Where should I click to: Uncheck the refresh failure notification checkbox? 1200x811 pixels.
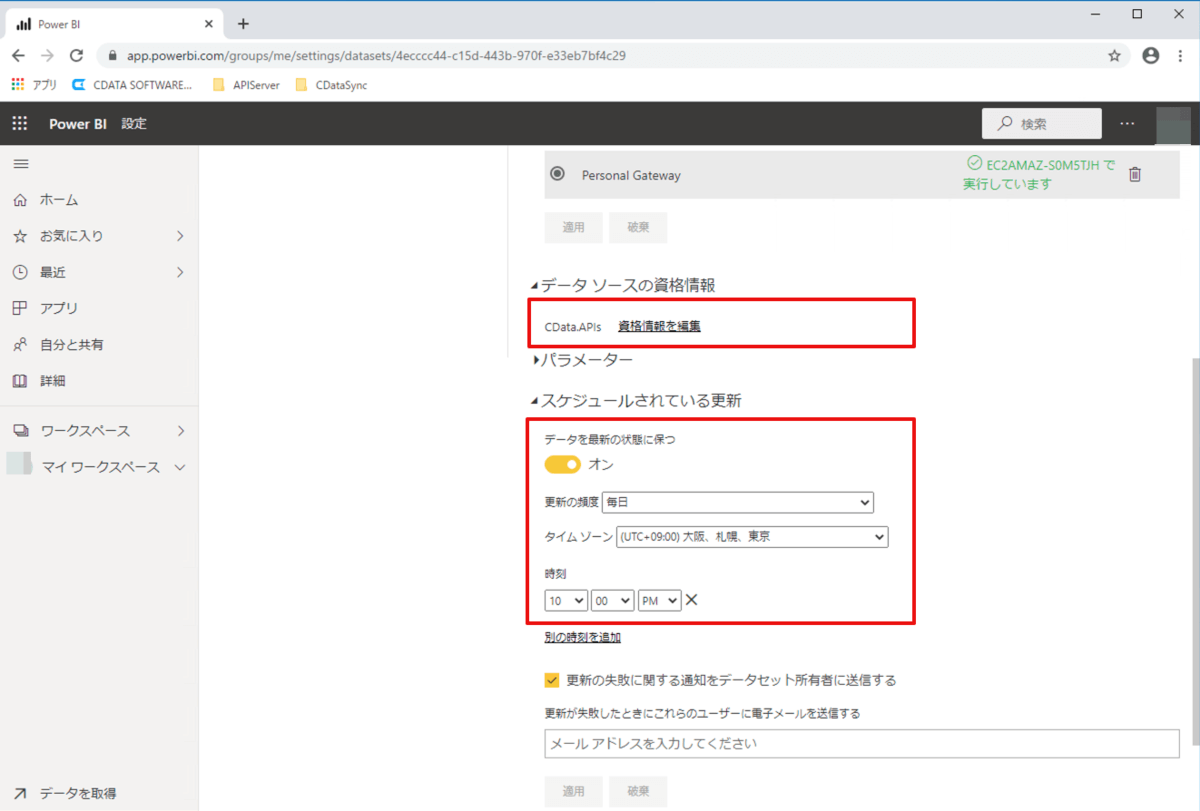click(x=552, y=680)
